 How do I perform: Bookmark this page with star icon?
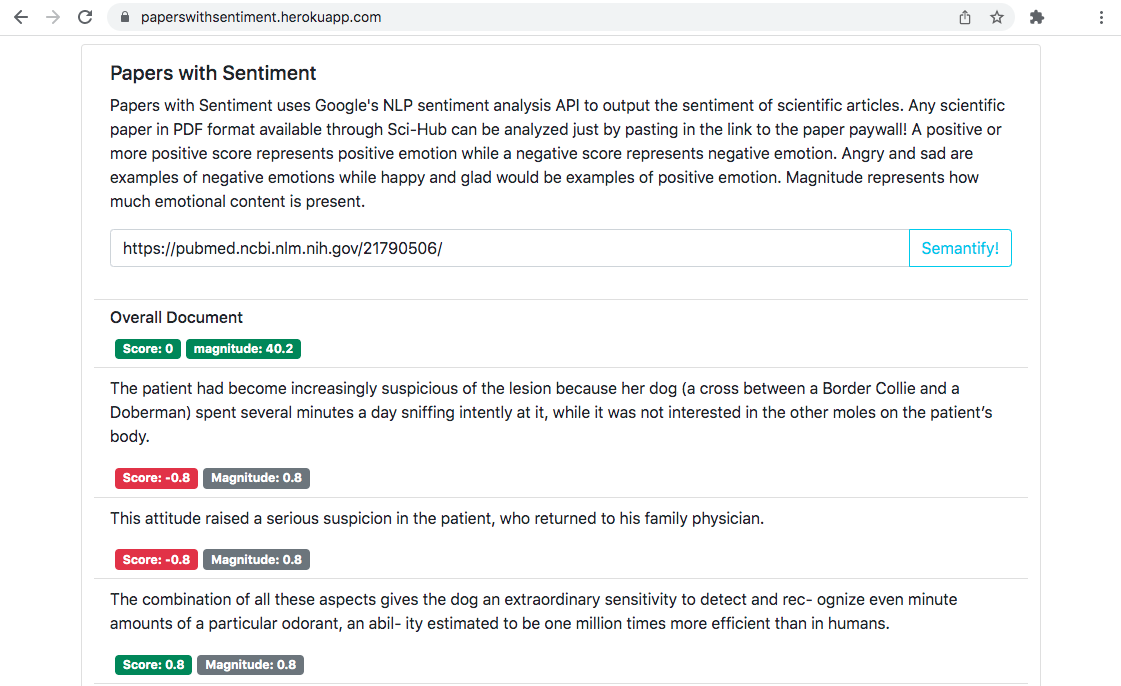[997, 17]
